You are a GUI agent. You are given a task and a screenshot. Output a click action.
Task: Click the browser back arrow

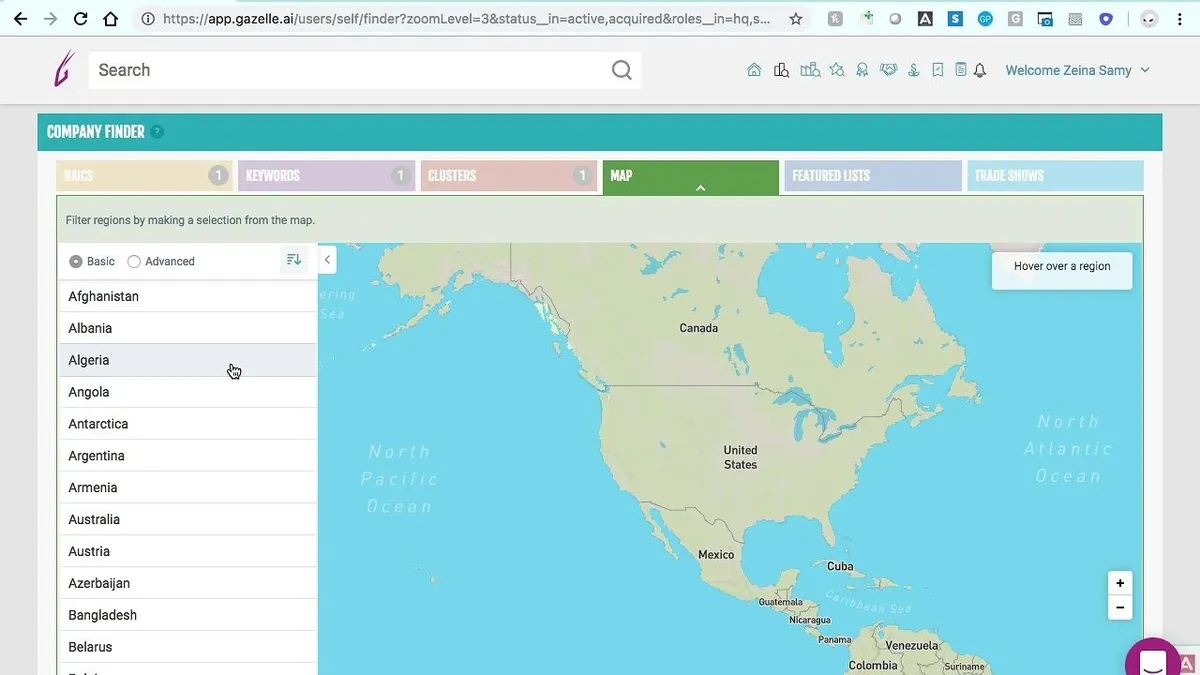20,18
